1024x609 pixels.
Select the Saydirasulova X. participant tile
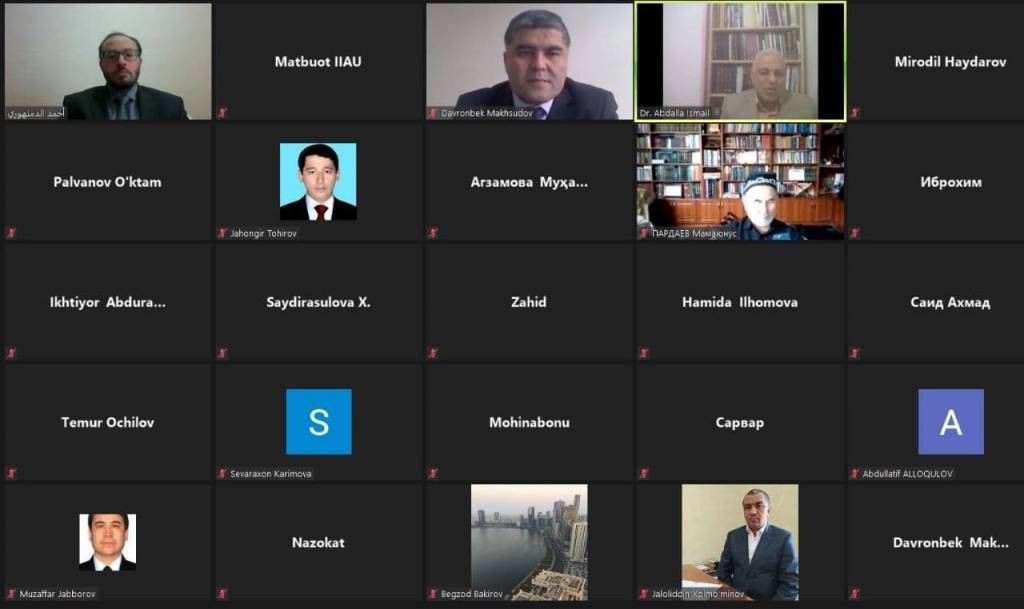[318, 302]
